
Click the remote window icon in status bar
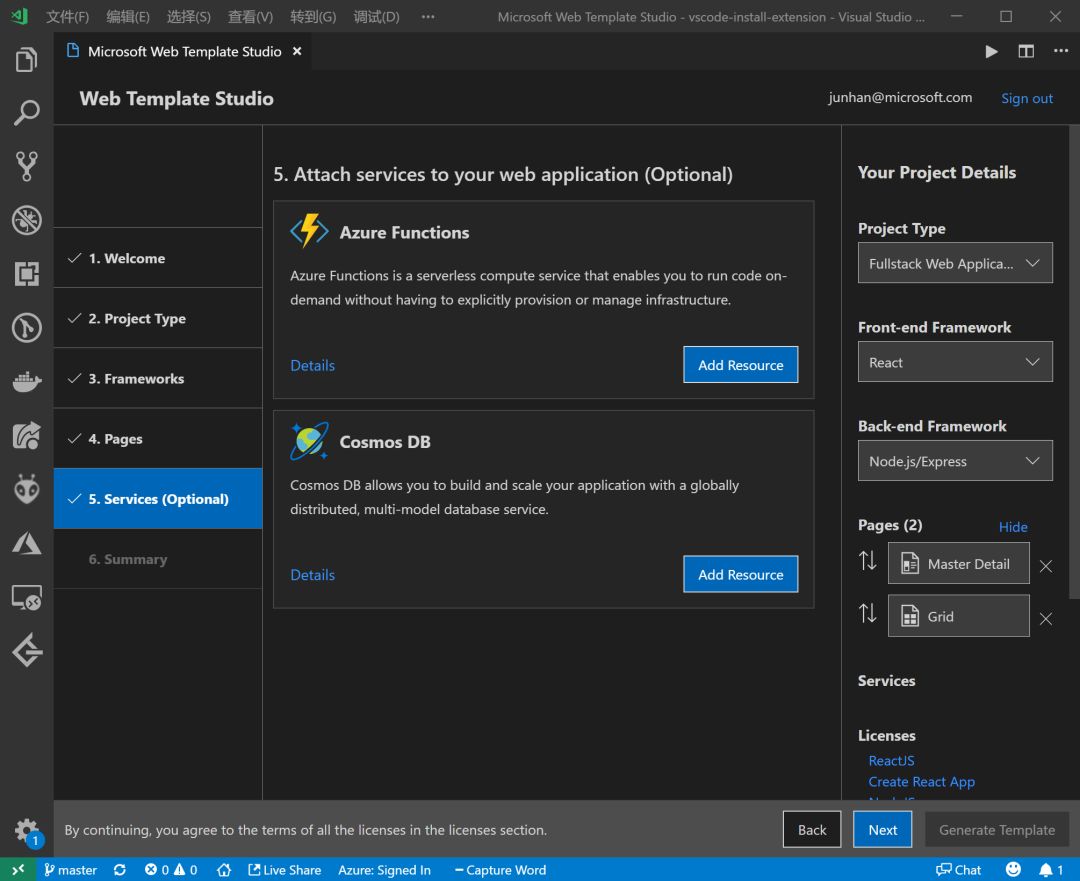(18, 869)
